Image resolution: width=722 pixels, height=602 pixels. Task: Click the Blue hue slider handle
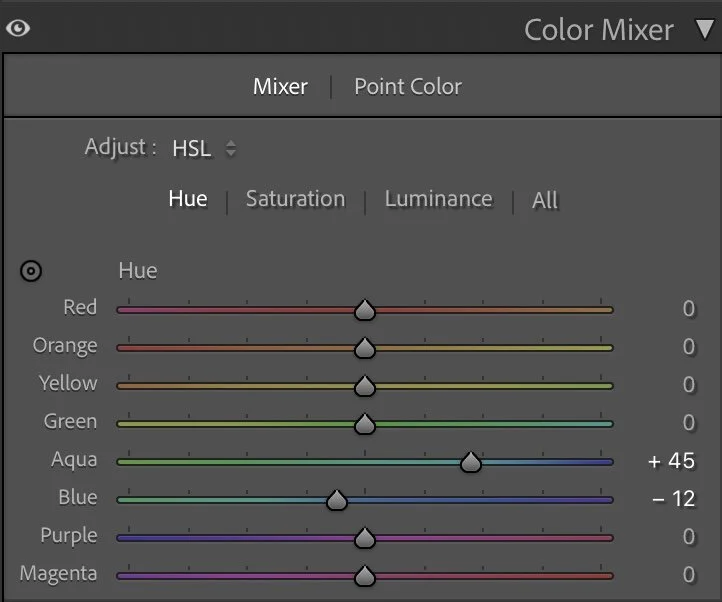(337, 500)
